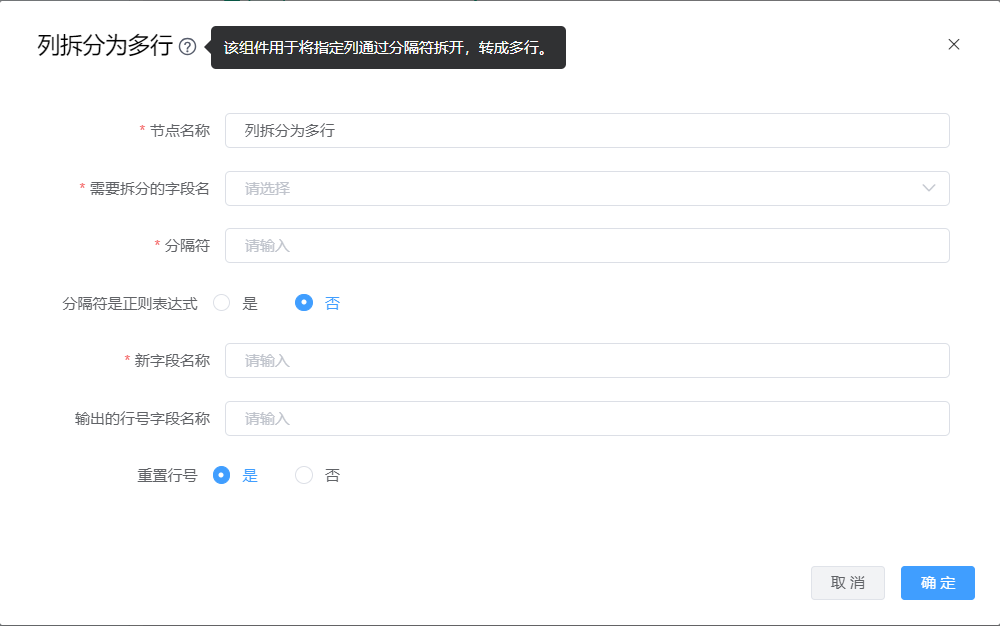Confirm with the blue 确定 button

click(x=937, y=583)
